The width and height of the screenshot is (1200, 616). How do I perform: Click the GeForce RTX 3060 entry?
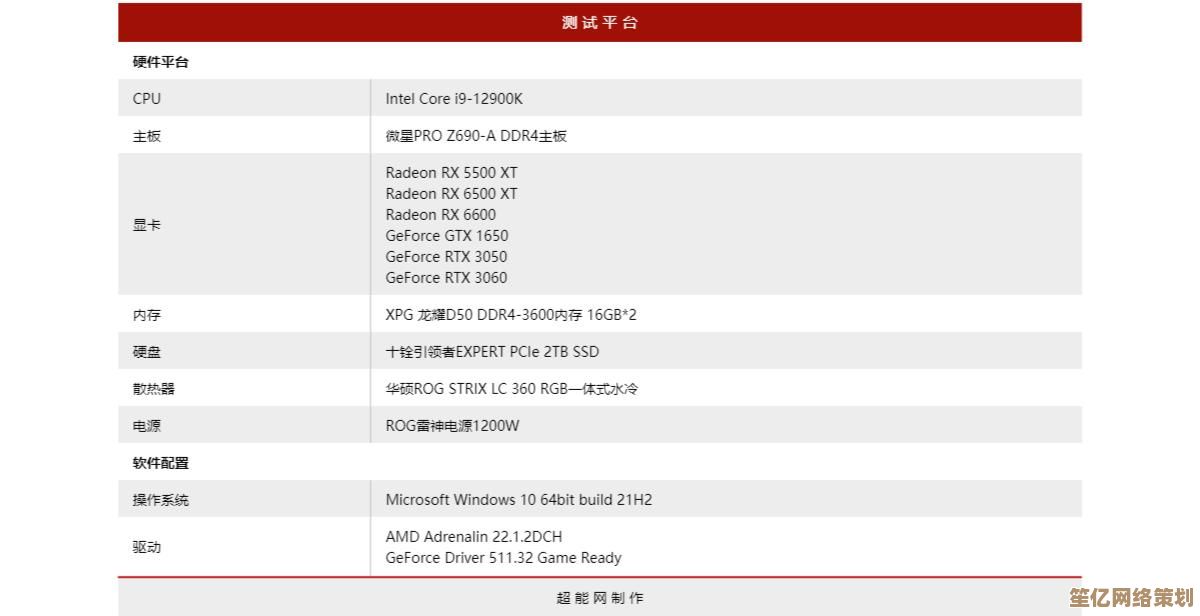447,277
